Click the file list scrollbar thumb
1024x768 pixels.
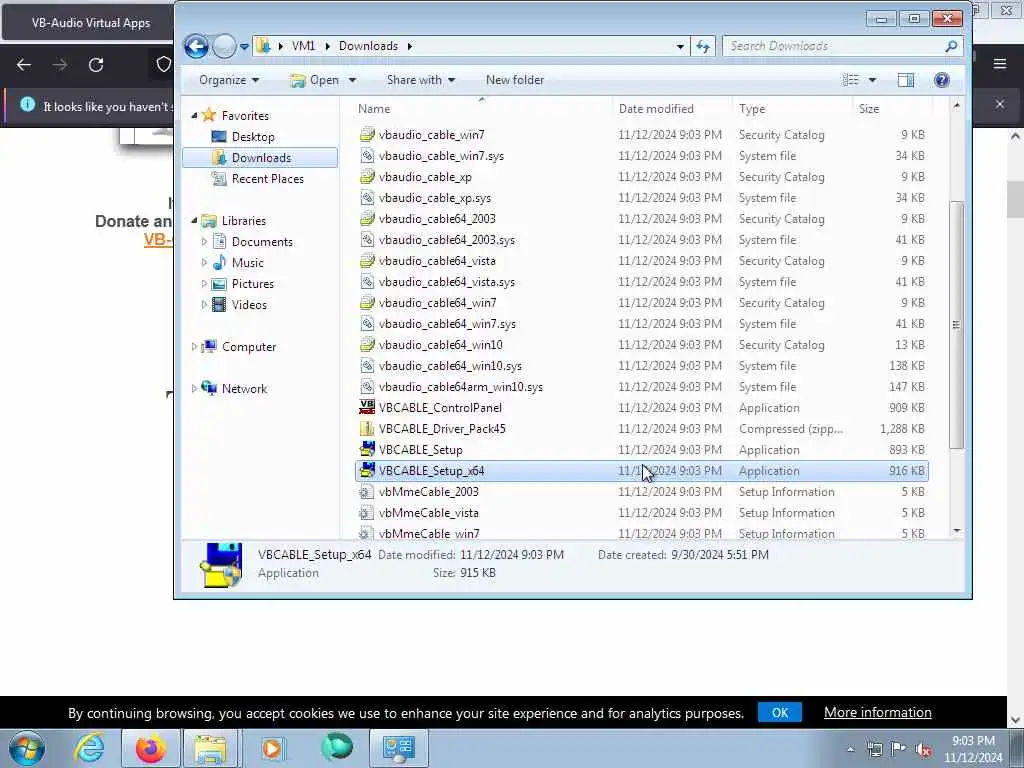tap(956, 325)
